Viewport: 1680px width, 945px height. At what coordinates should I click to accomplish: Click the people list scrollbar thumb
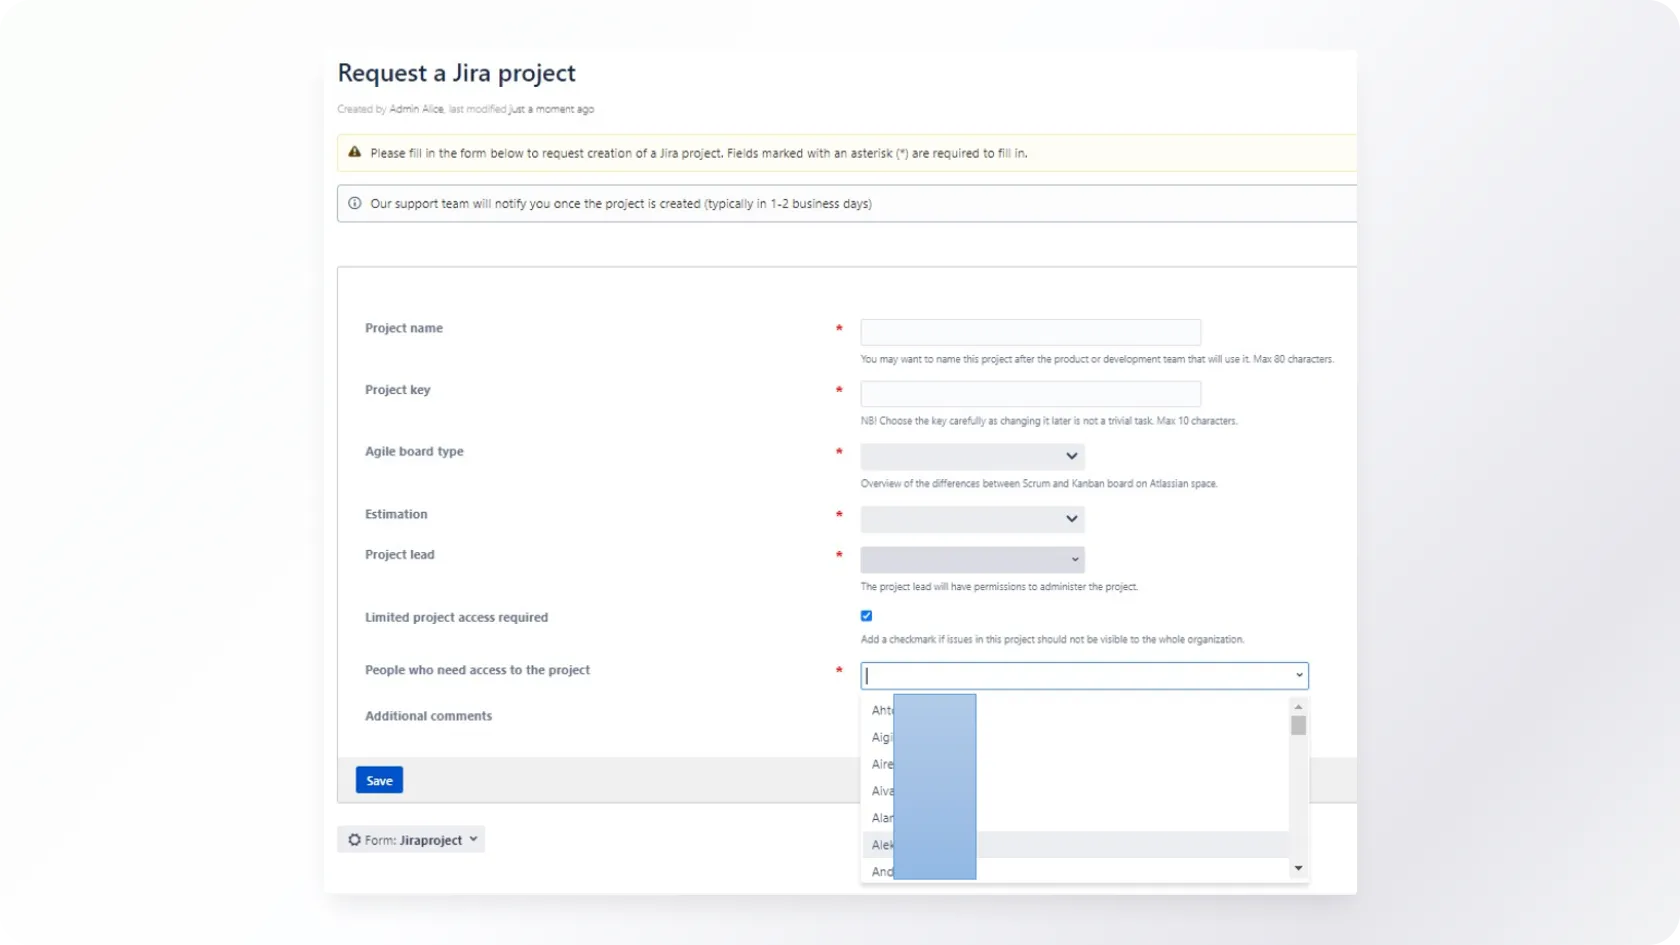(1298, 726)
